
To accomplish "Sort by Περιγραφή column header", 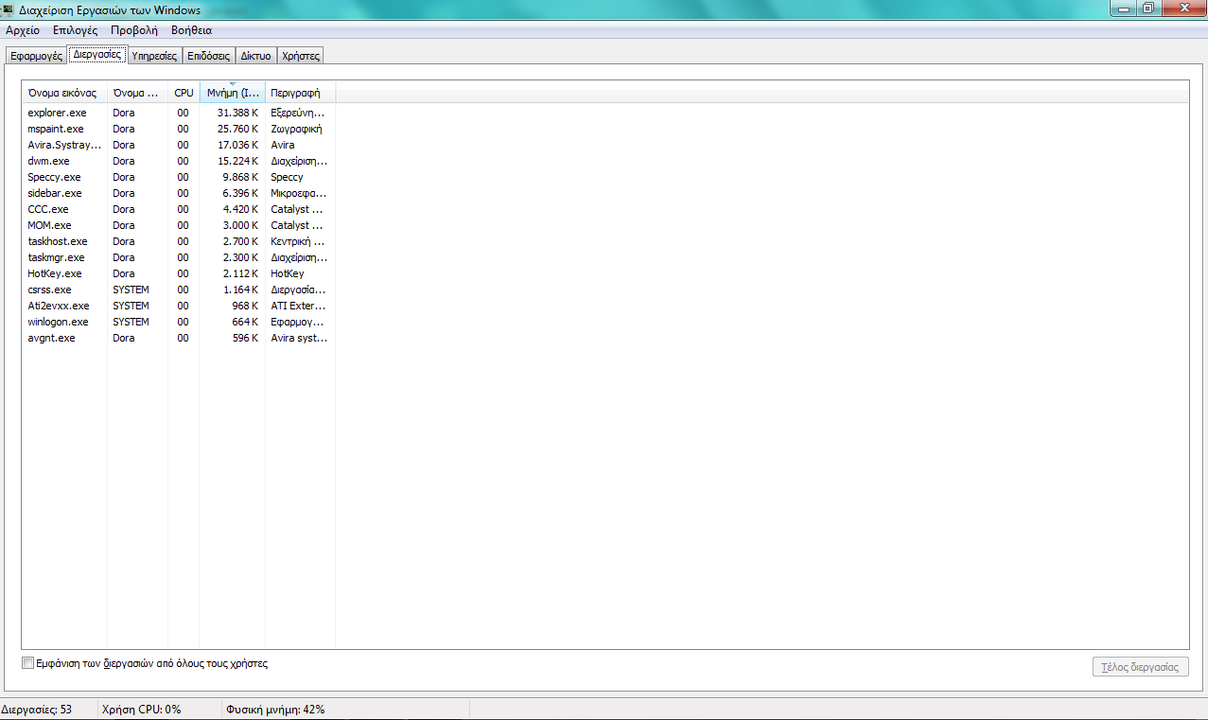I will tap(300, 93).
